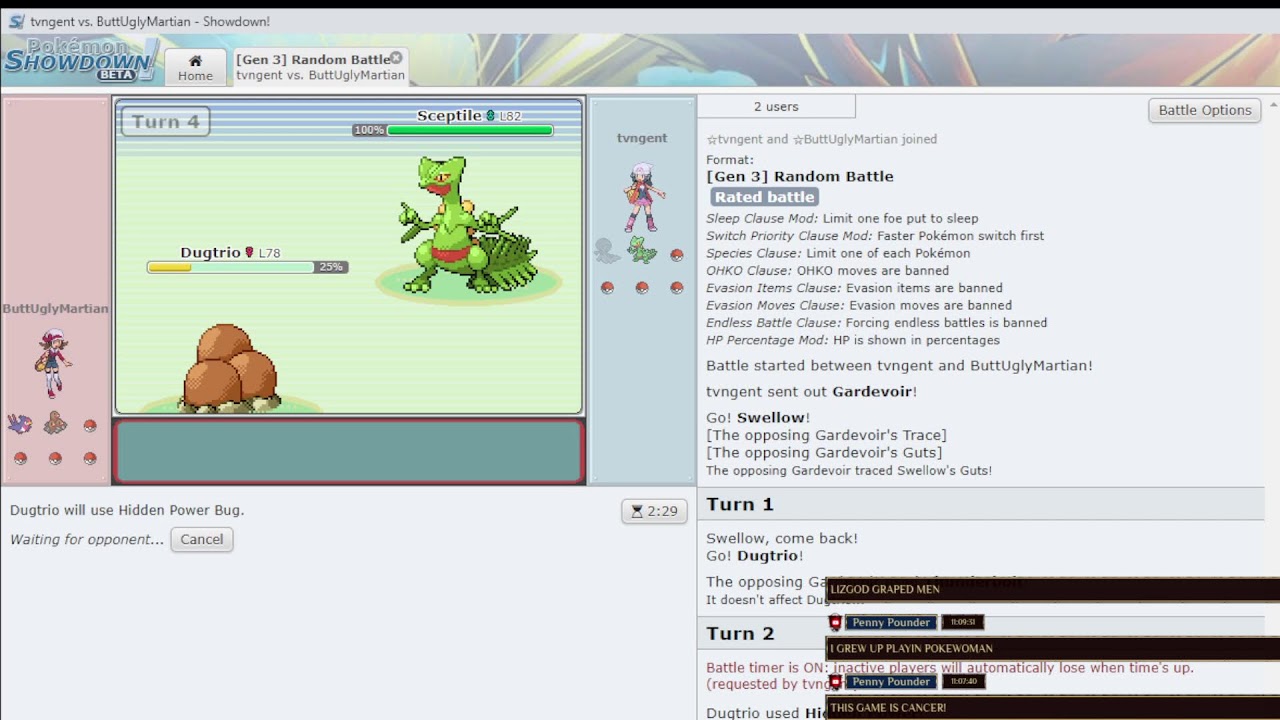
Task: Click the Dugtrio team icon in sidebar
Action: (x=55, y=424)
